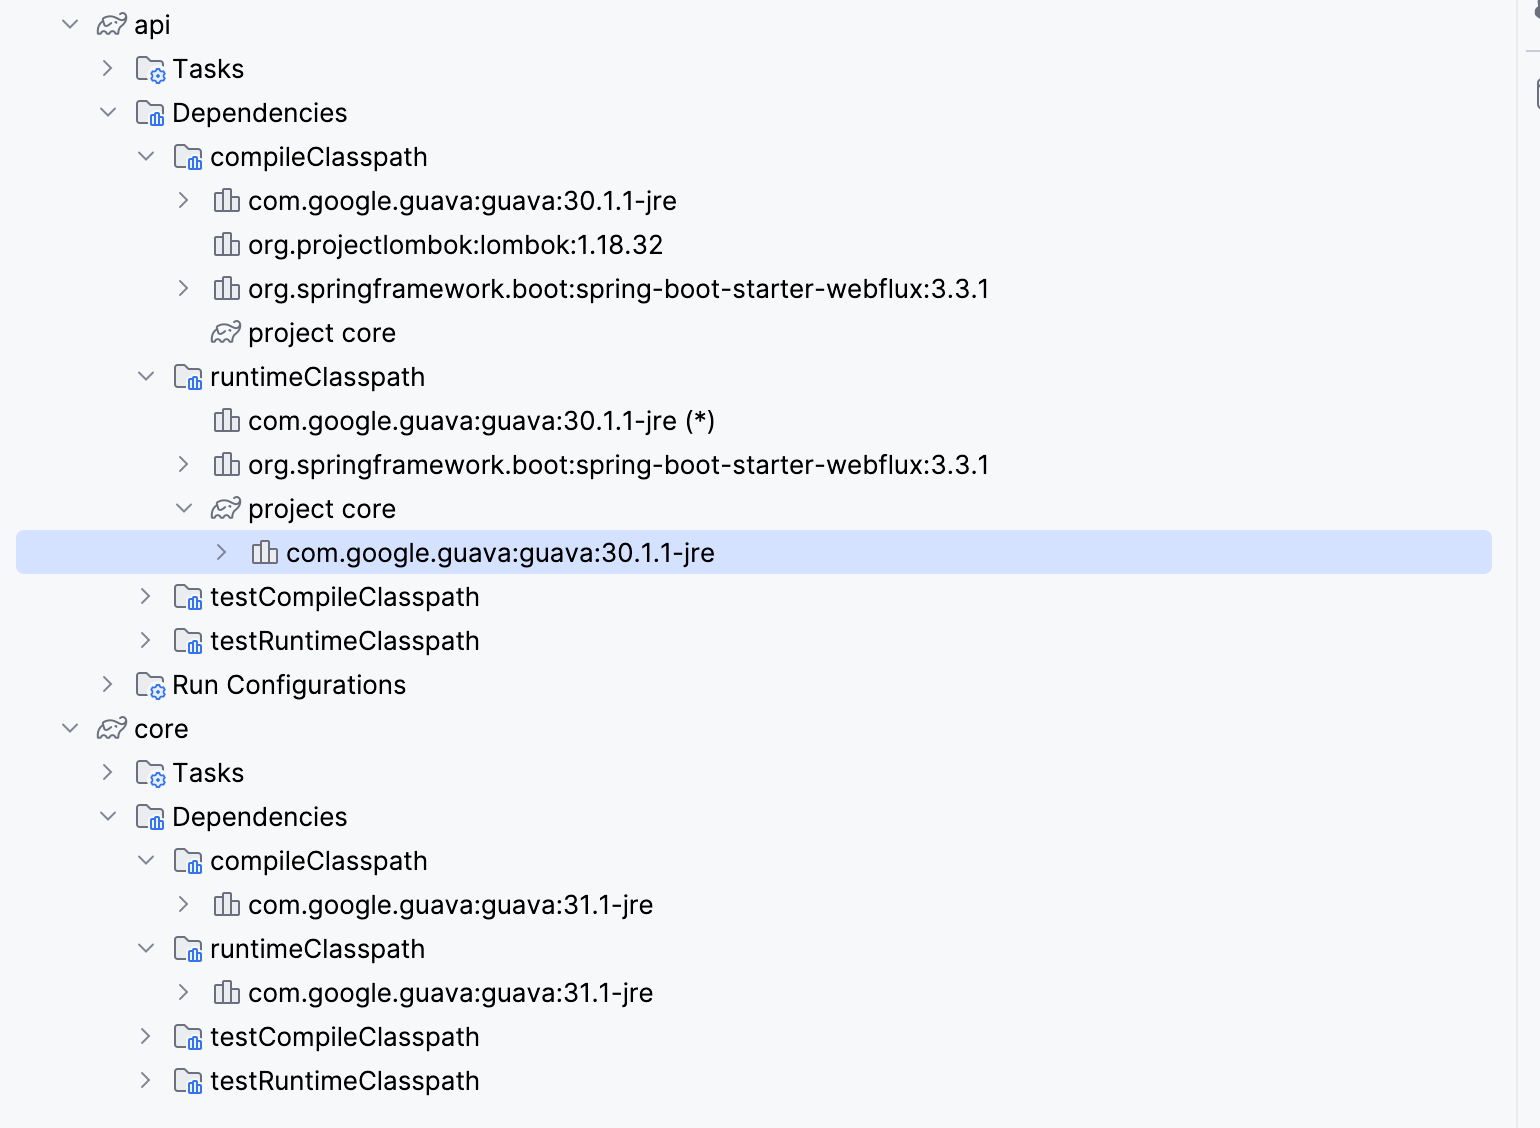Expand Tasks under api module
1540x1128 pixels.
tap(108, 68)
